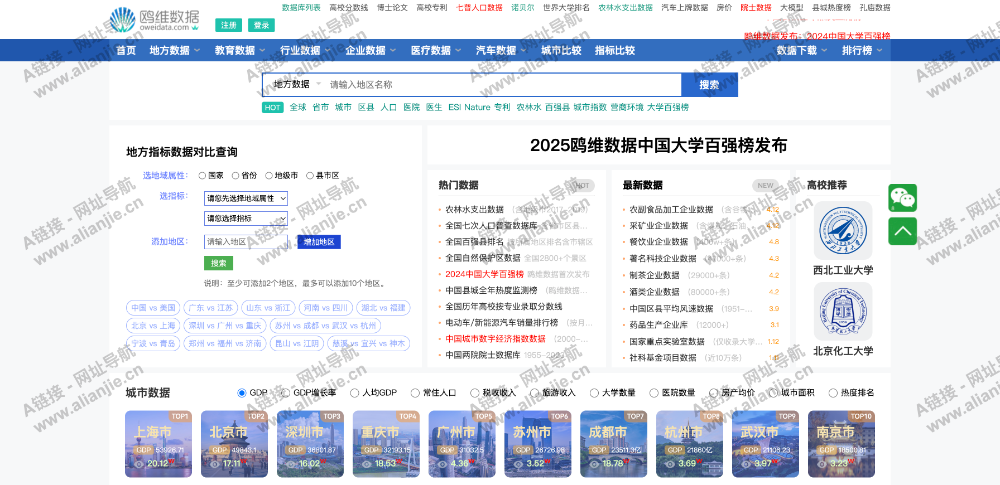Expand the 汽车数据 navigation menu
Viewport: 1000px width, 485px height.
501,50
